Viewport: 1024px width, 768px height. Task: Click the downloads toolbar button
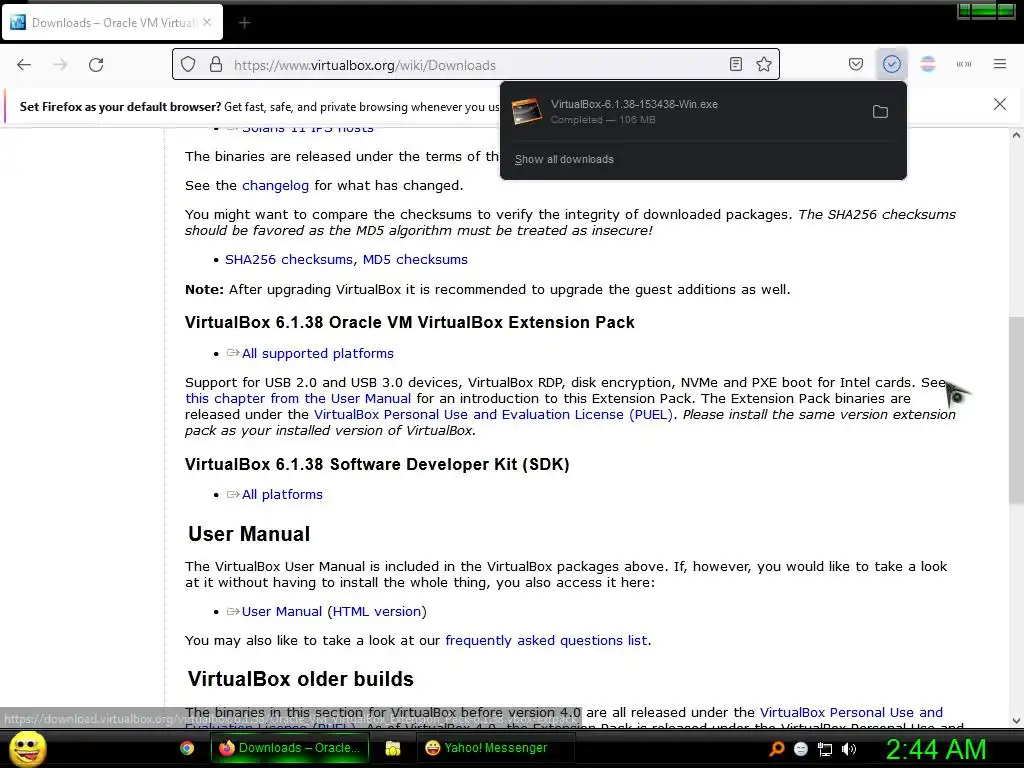(x=891, y=64)
